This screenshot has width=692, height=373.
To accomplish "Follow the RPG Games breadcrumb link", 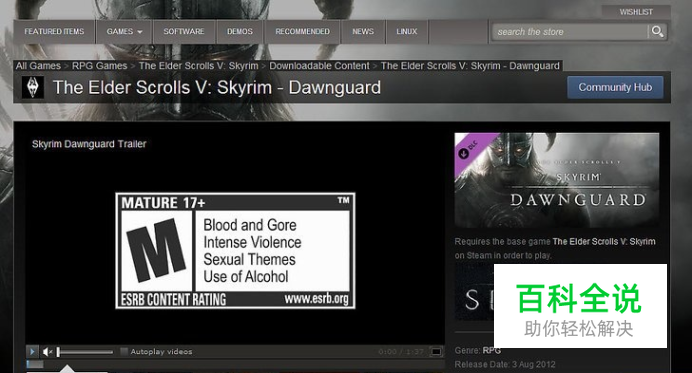I will click(x=99, y=66).
